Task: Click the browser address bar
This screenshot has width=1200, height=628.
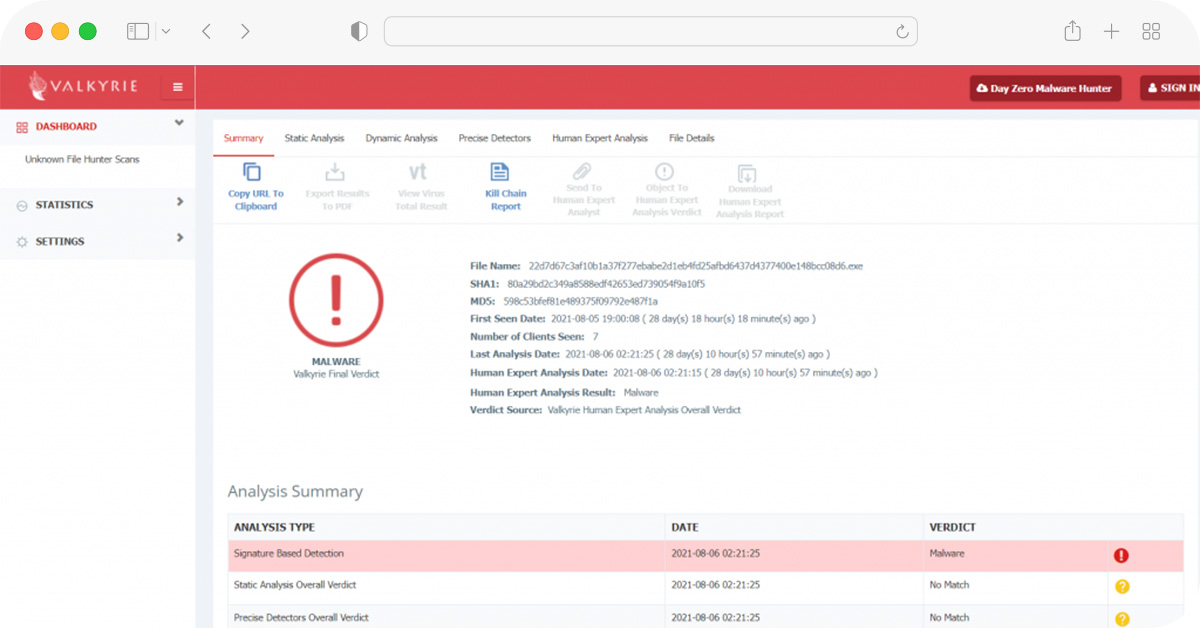Action: [x=650, y=31]
